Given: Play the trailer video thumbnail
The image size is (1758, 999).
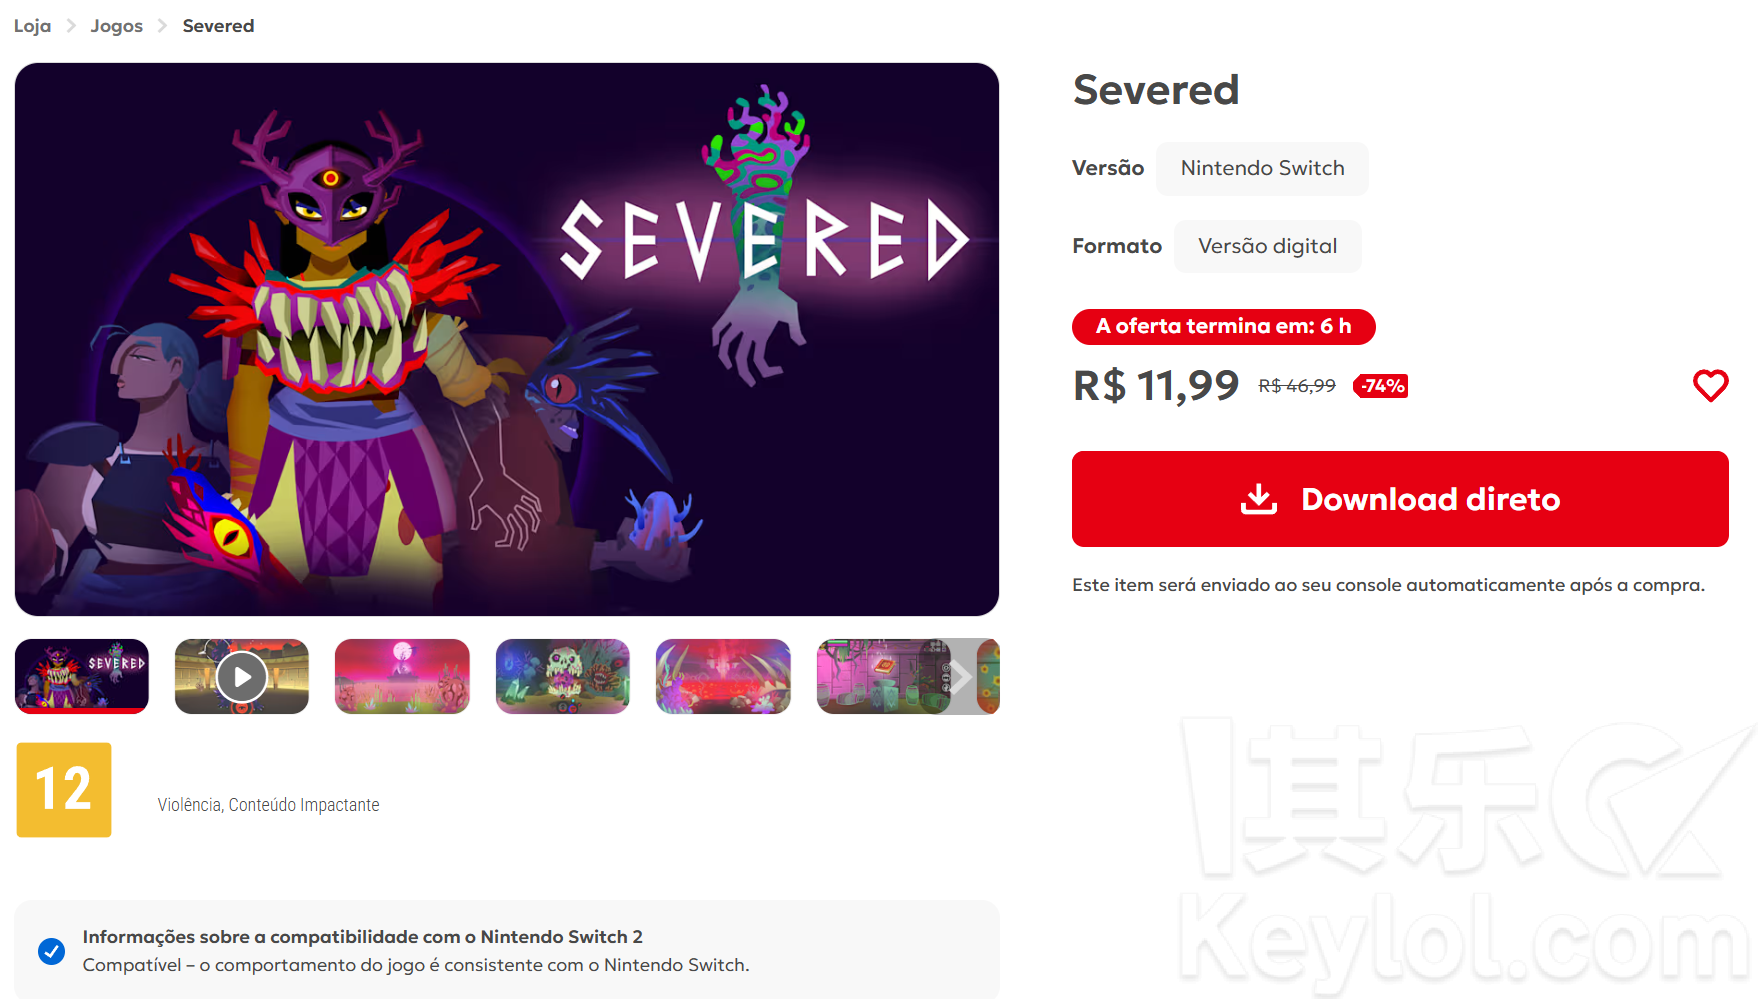Looking at the screenshot, I should click(x=241, y=677).
